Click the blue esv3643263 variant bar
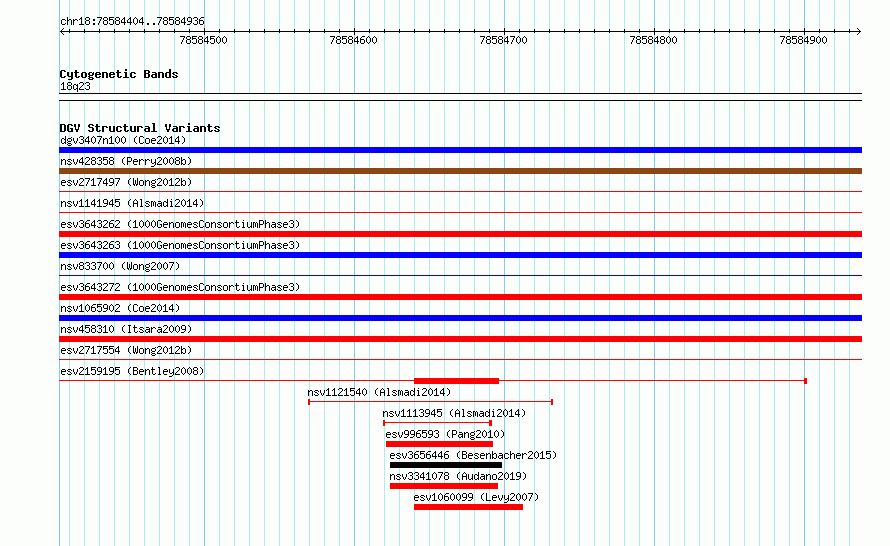The width and height of the screenshot is (890, 546). 460,255
